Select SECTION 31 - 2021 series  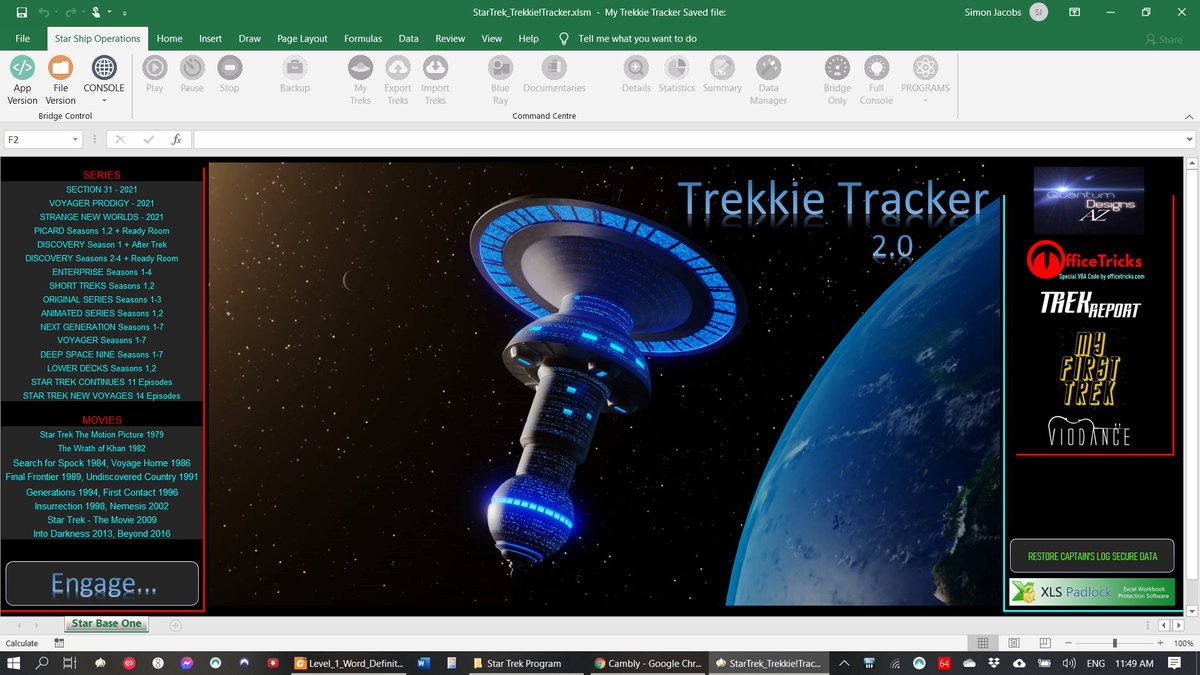[x=101, y=189]
